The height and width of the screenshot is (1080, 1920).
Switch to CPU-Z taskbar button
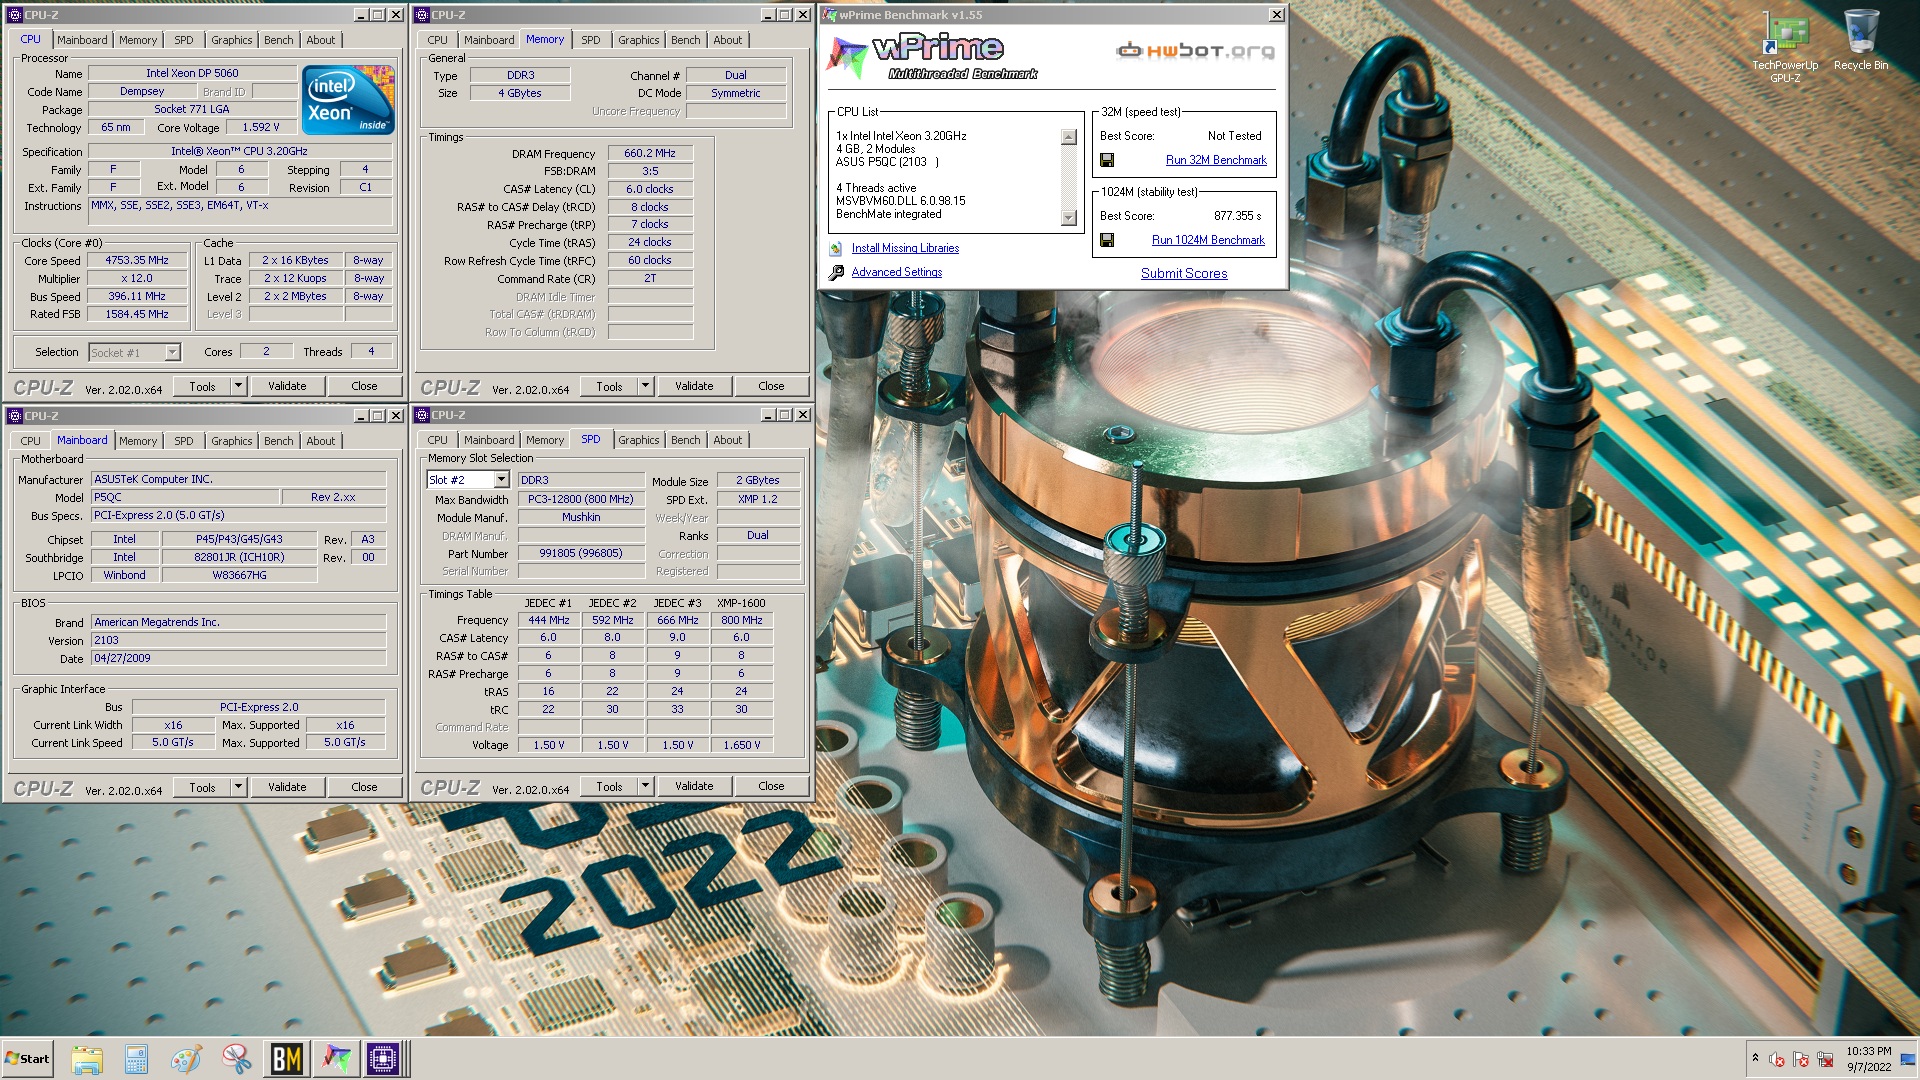click(x=383, y=1059)
